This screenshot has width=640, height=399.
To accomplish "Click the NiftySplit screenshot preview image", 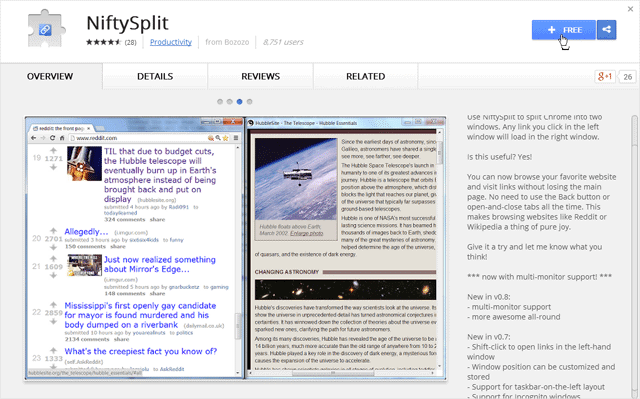I will click(x=236, y=248).
